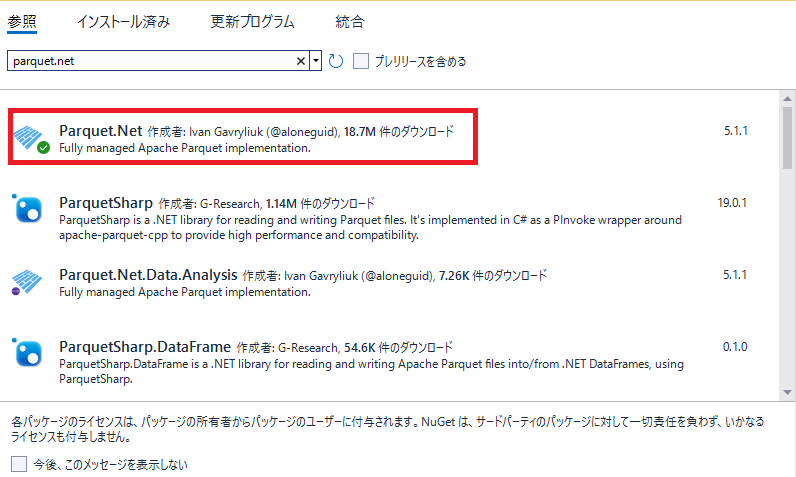Switch to the 参照 tab

tap(22, 22)
